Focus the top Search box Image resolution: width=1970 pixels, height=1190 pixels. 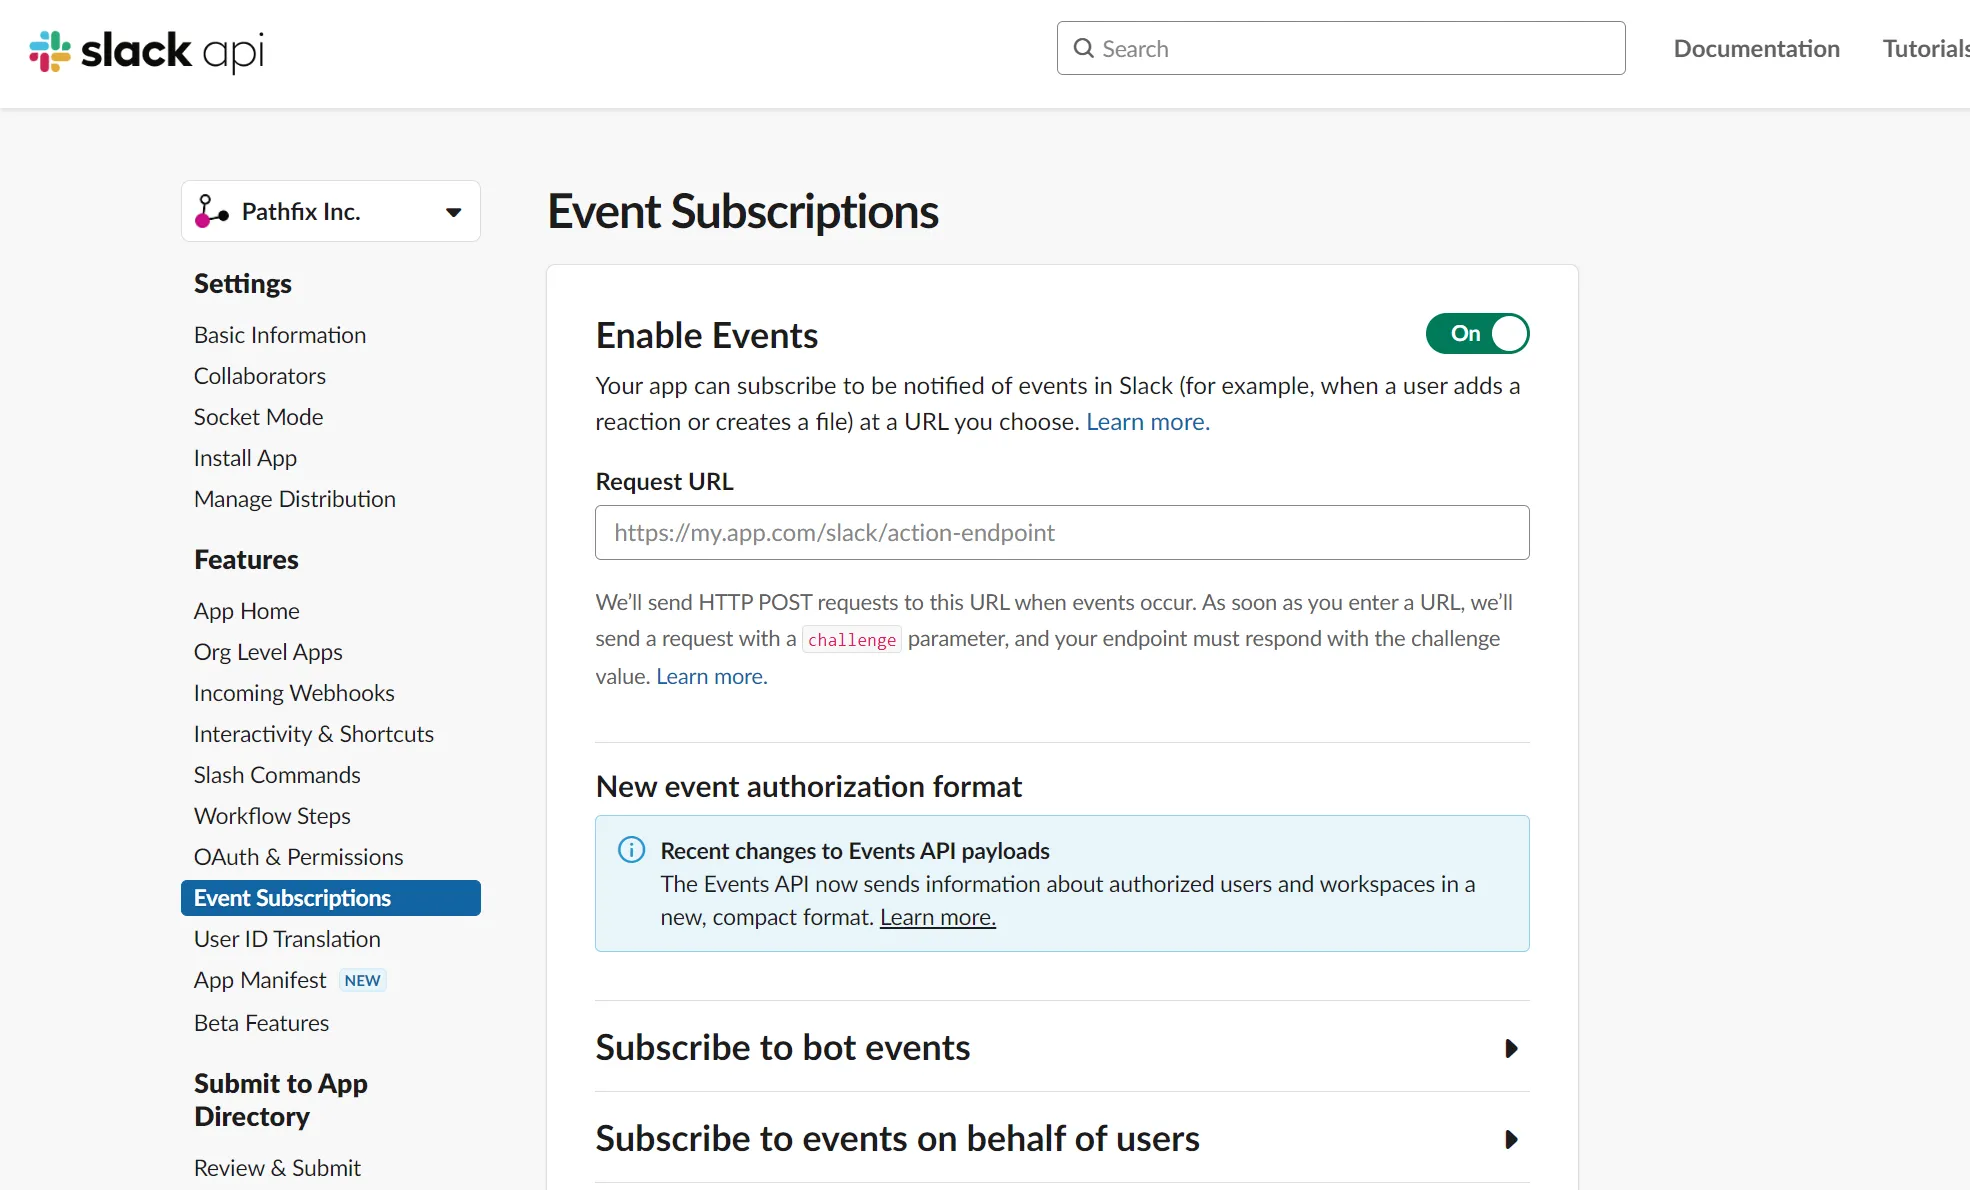click(x=1341, y=48)
